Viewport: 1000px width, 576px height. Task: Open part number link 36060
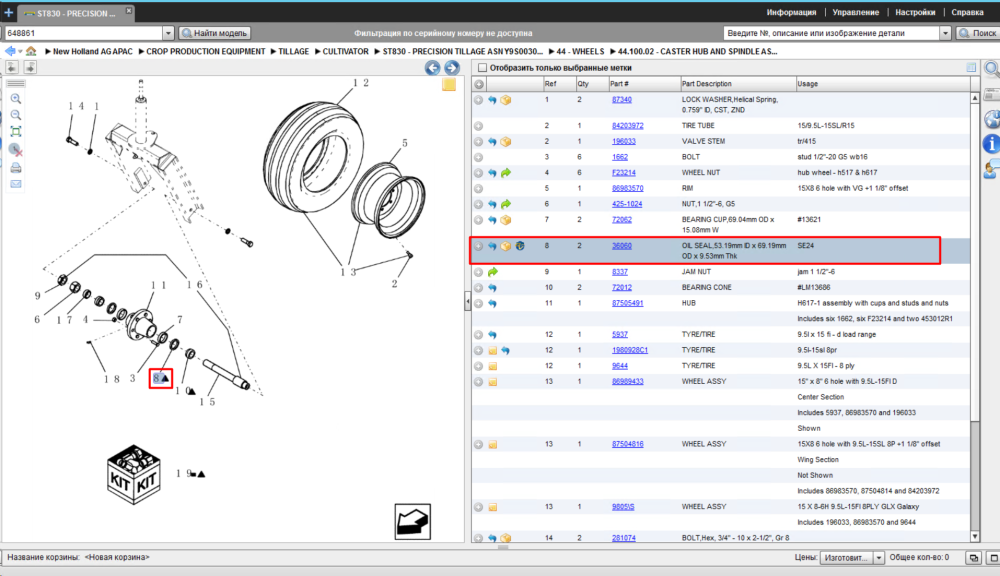pyautogui.click(x=622, y=246)
